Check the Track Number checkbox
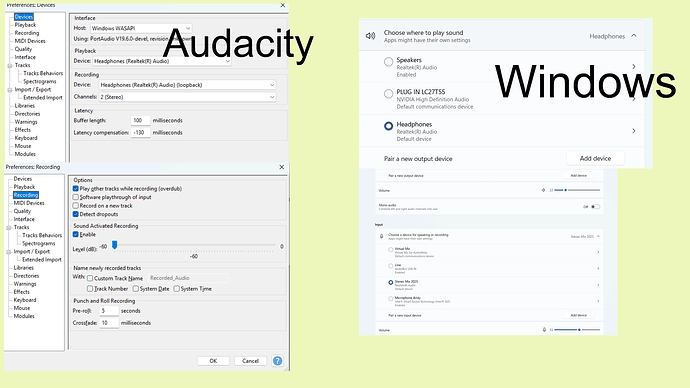The image size is (690, 388). [x=90, y=289]
